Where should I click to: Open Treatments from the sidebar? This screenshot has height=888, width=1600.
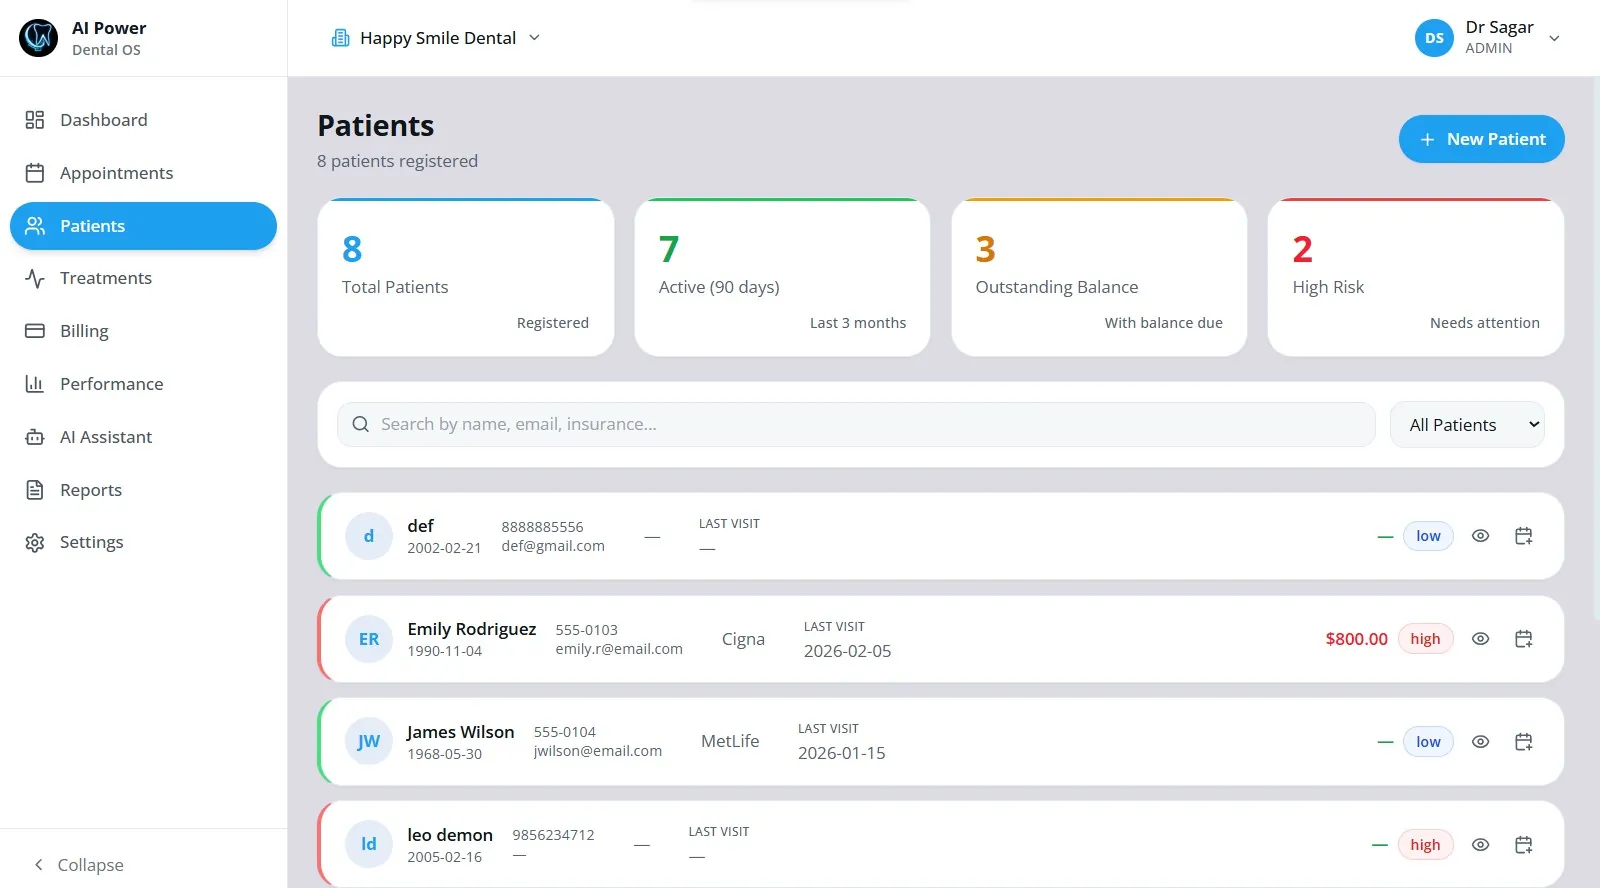click(143, 278)
